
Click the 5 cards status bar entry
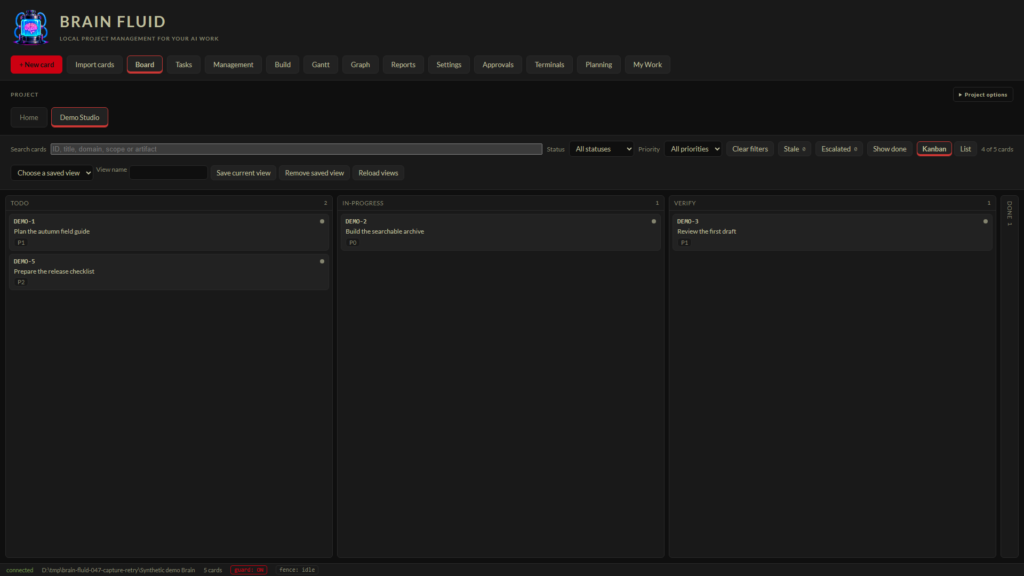(x=213, y=570)
